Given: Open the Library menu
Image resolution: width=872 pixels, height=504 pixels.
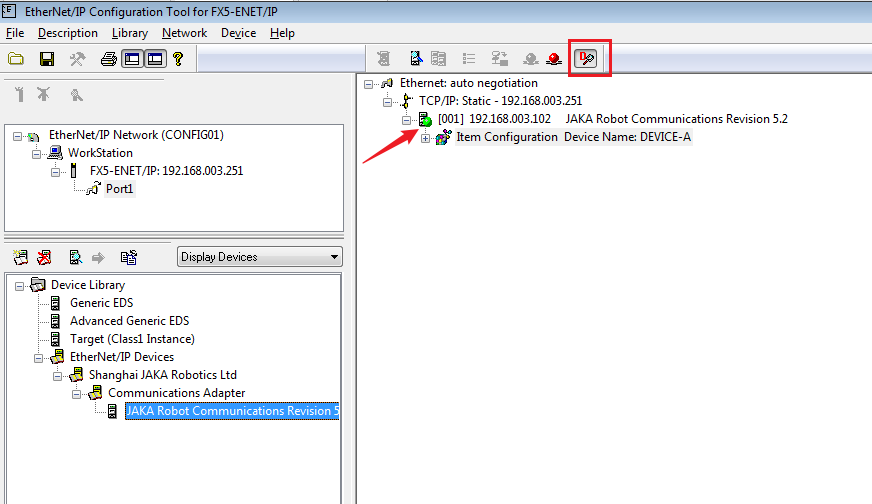Looking at the screenshot, I should pos(130,33).
